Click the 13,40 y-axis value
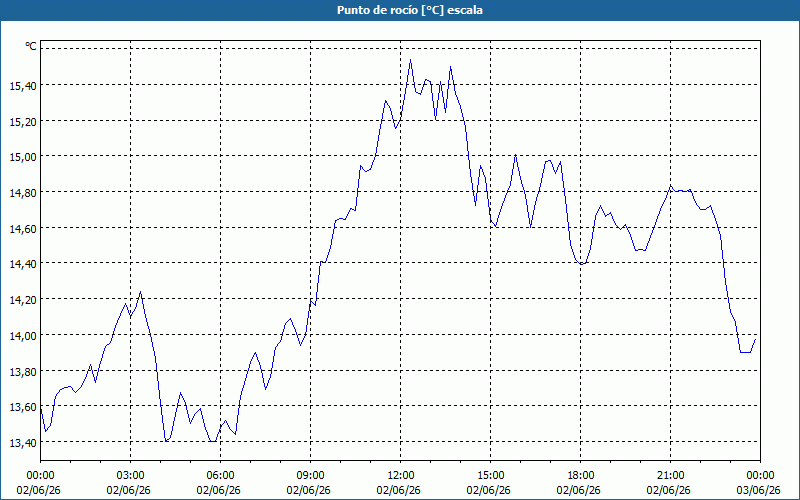 click(23, 443)
